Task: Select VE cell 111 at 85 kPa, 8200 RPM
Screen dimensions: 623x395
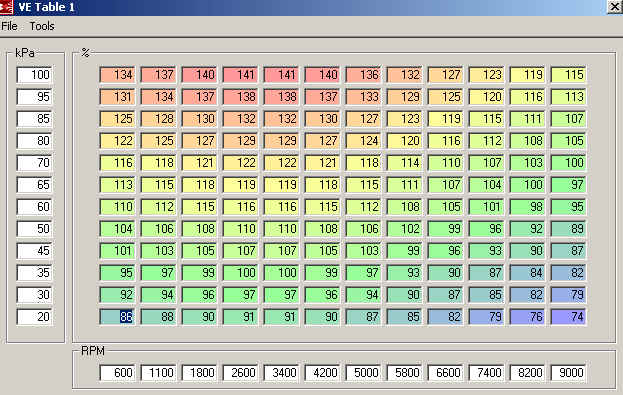Action: 527,119
